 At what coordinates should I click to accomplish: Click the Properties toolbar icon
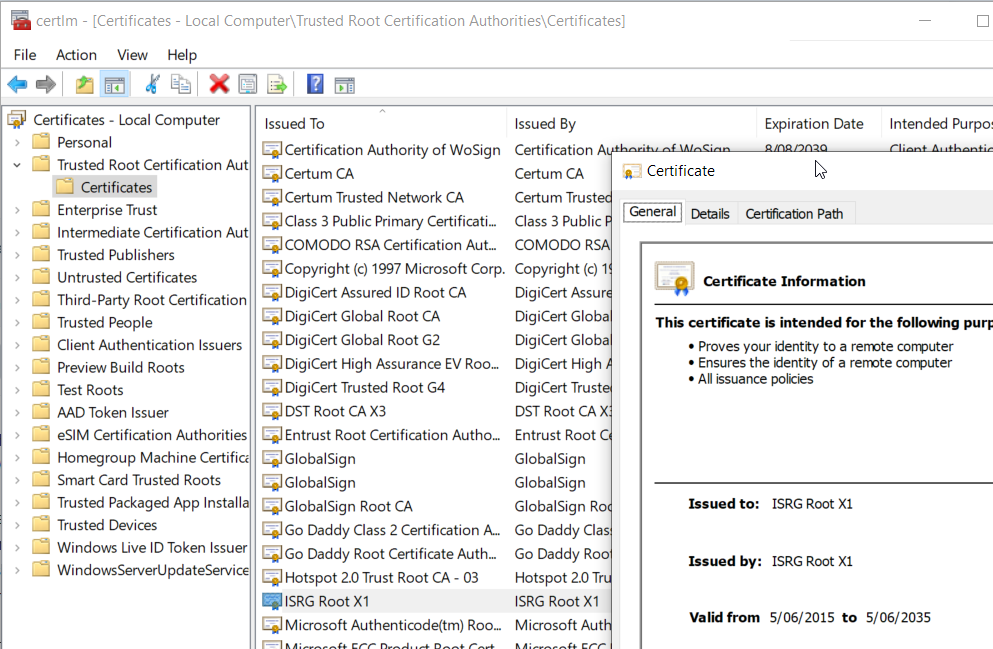[x=248, y=84]
